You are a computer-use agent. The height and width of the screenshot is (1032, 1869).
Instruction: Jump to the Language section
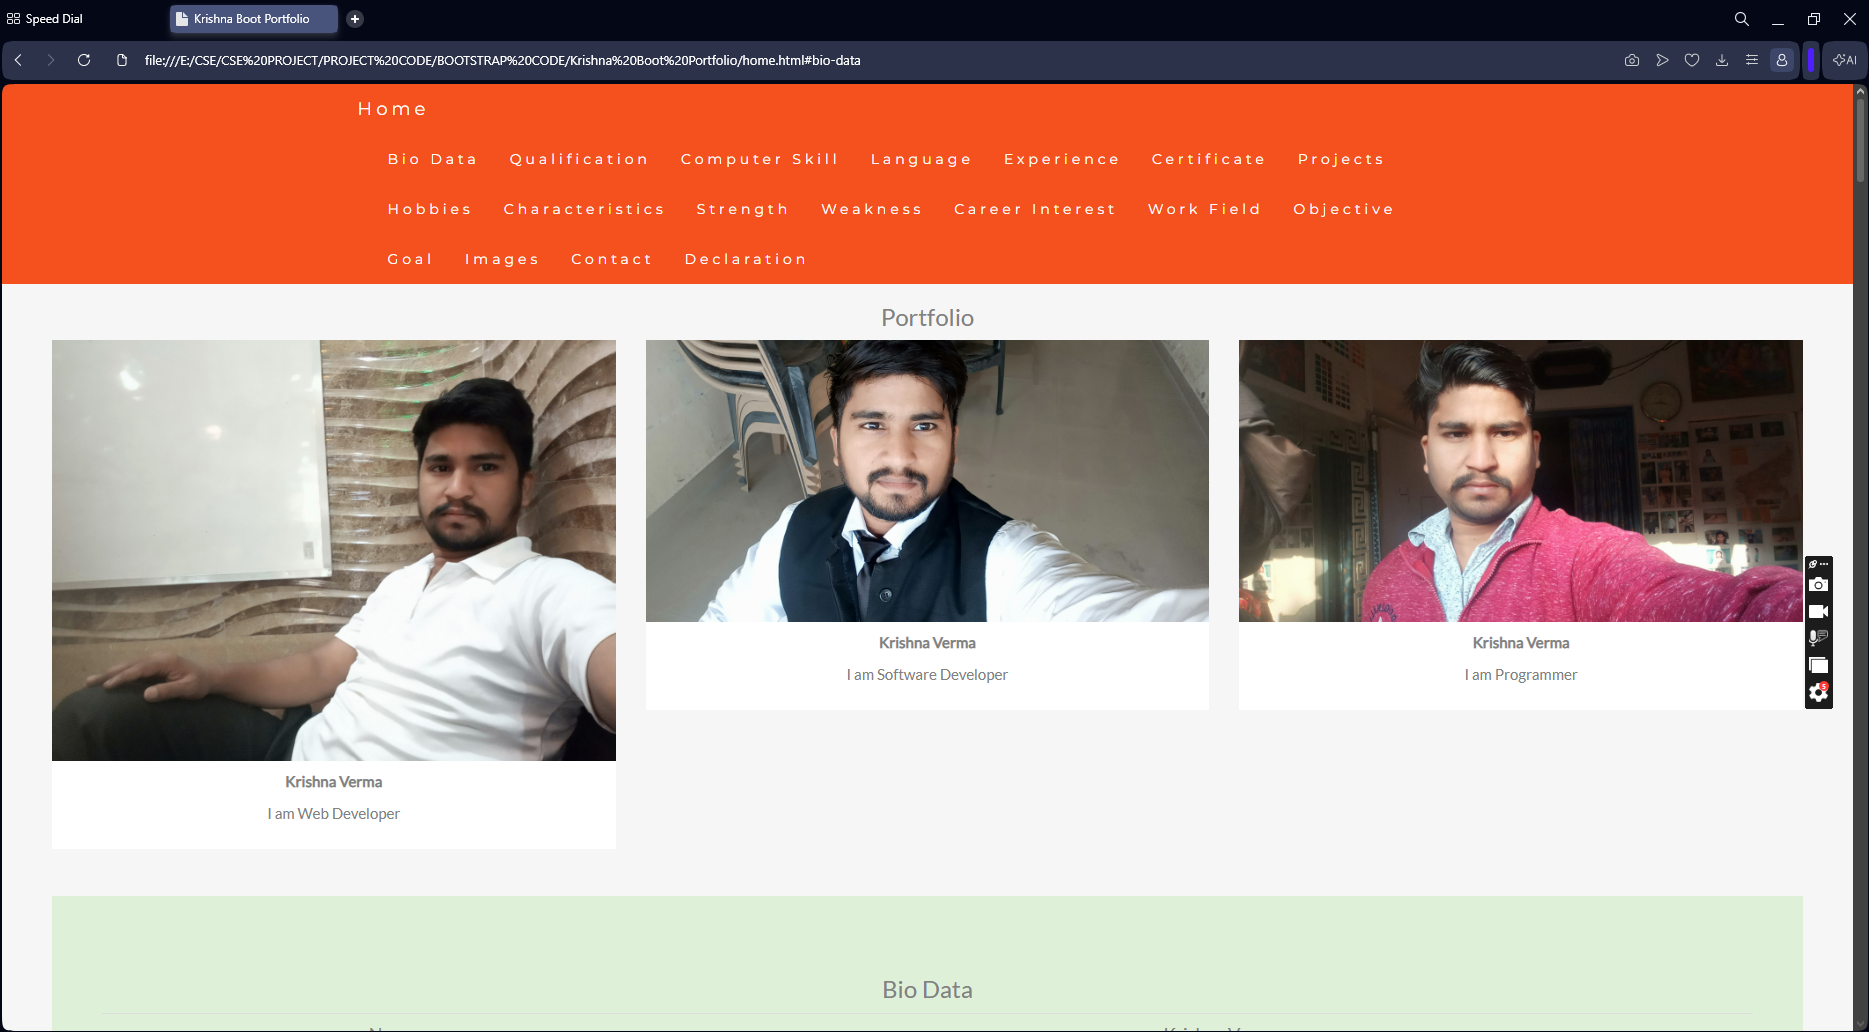tap(921, 159)
